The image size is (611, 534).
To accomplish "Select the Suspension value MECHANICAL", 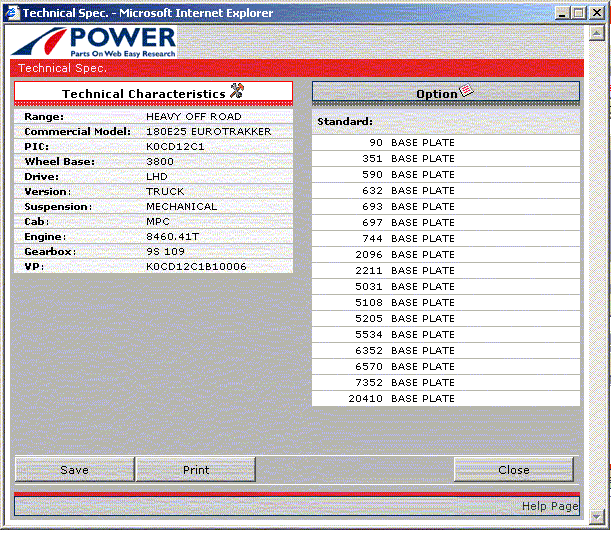I will 181,207.
